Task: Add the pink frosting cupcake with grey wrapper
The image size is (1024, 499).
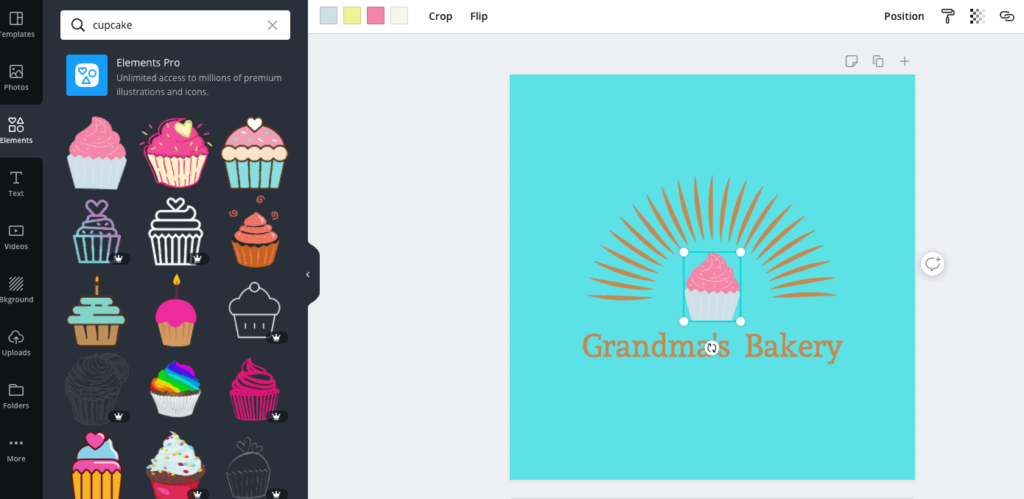Action: click(97, 153)
